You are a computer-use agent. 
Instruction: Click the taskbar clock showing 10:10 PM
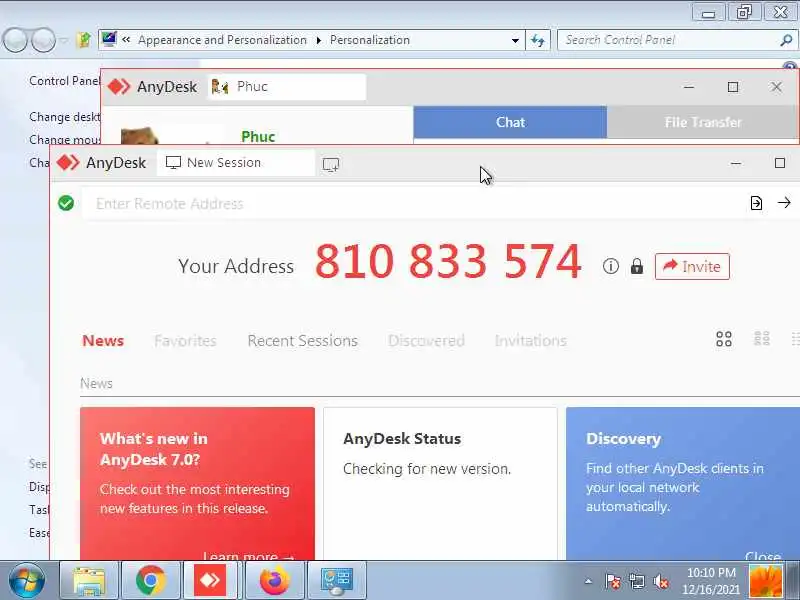(711, 581)
